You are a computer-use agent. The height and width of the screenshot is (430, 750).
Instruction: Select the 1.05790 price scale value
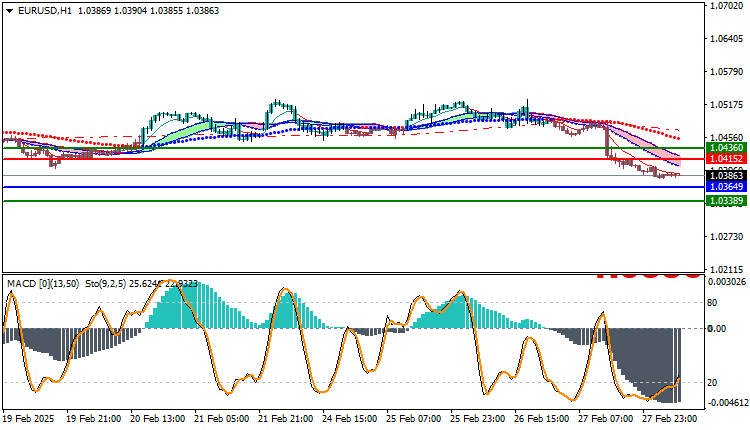coord(727,72)
